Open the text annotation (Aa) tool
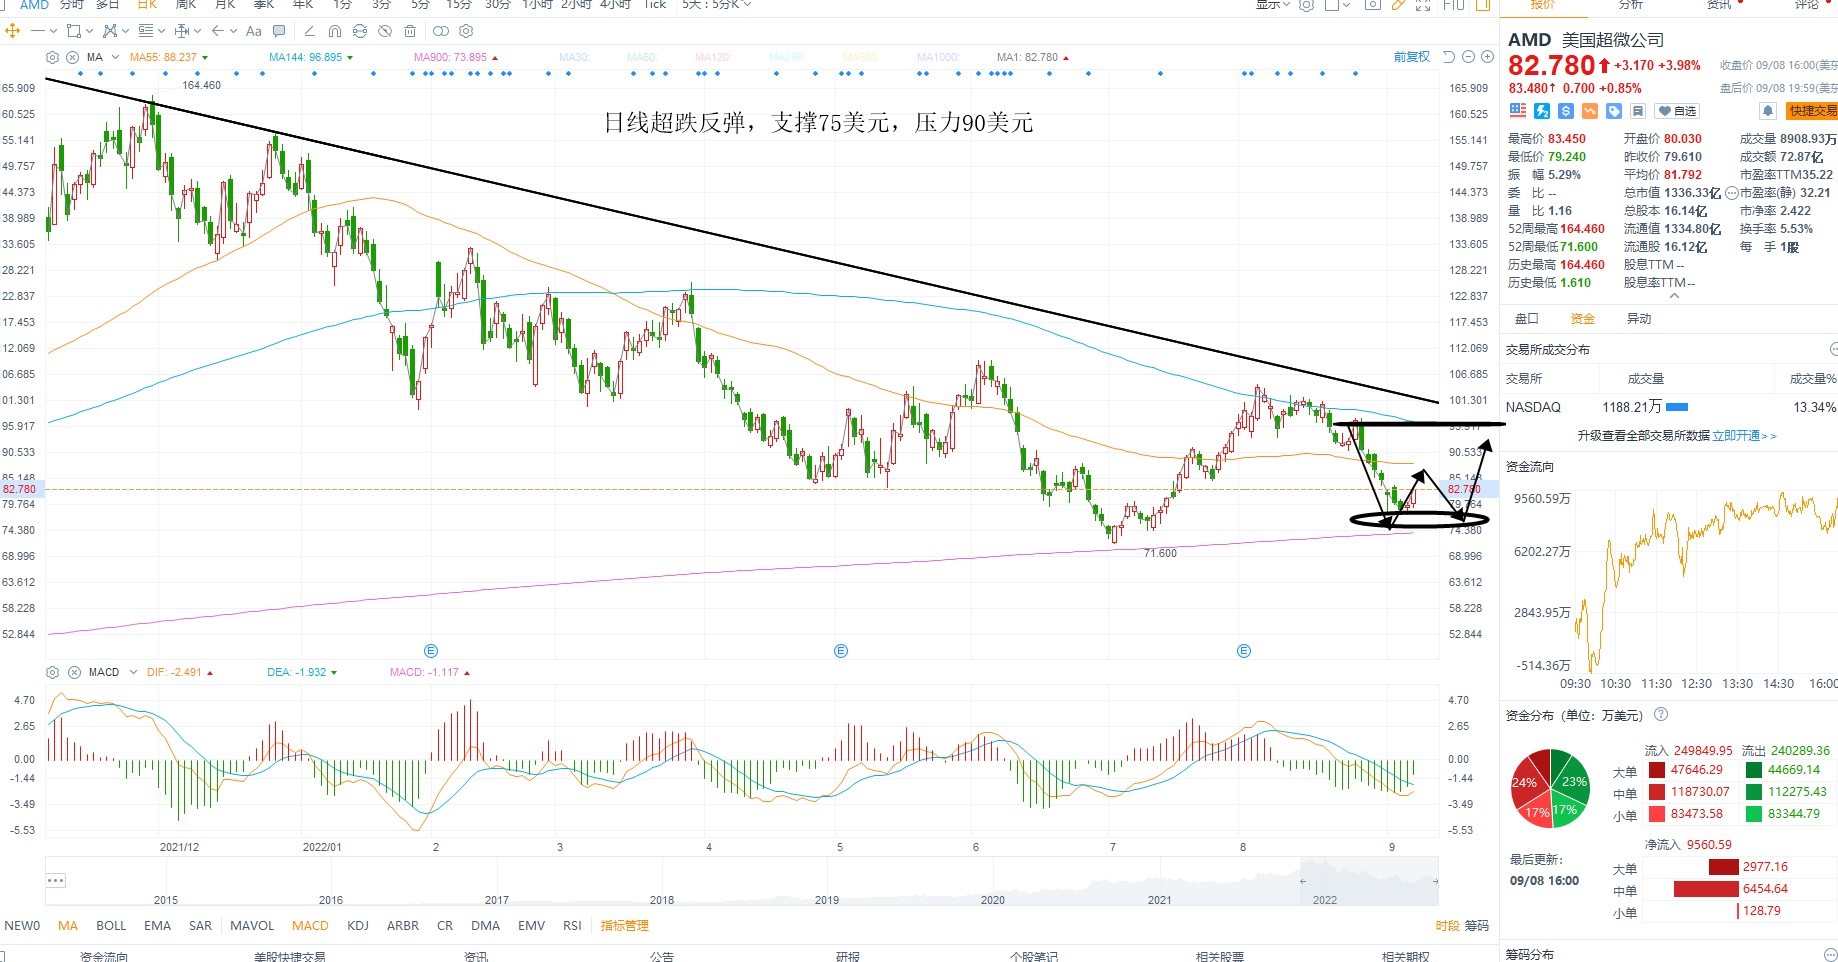Viewport: 1838px width, 962px height. point(254,31)
